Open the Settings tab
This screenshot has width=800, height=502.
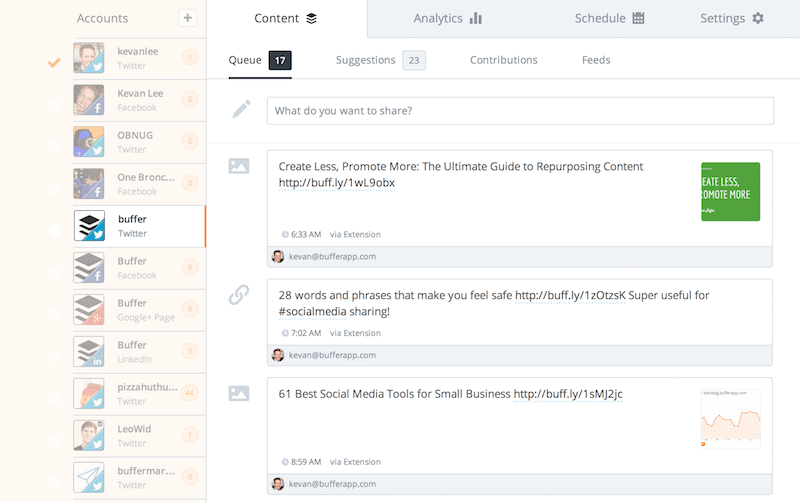[x=731, y=18]
